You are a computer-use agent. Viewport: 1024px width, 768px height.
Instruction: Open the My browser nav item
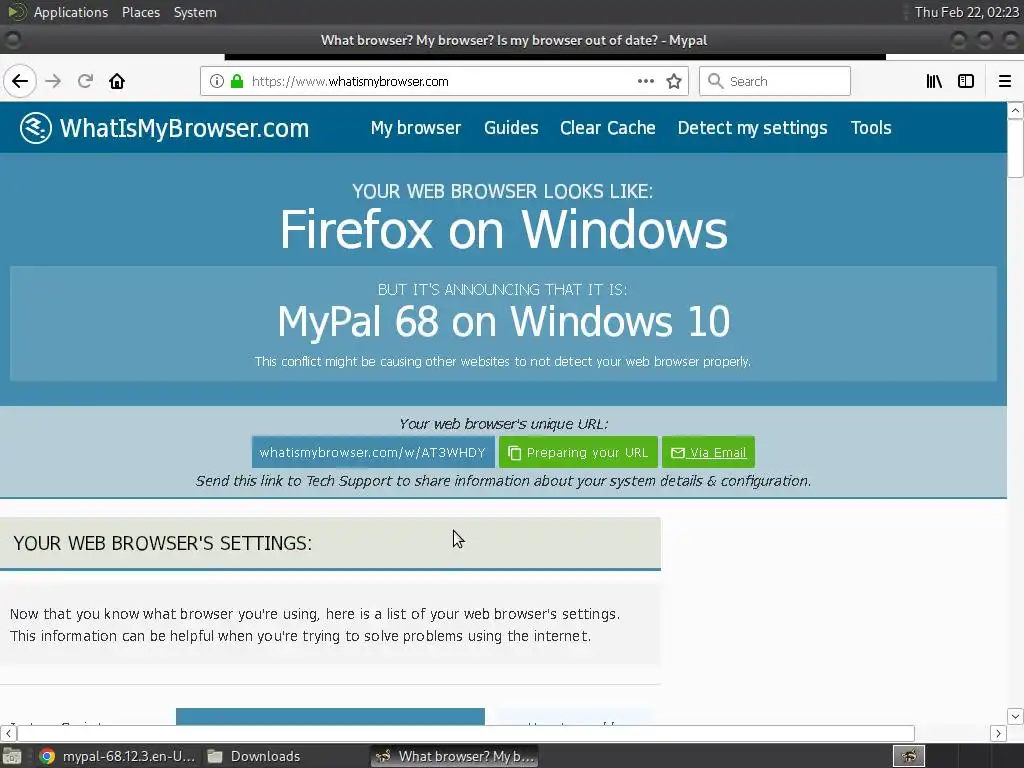click(416, 127)
